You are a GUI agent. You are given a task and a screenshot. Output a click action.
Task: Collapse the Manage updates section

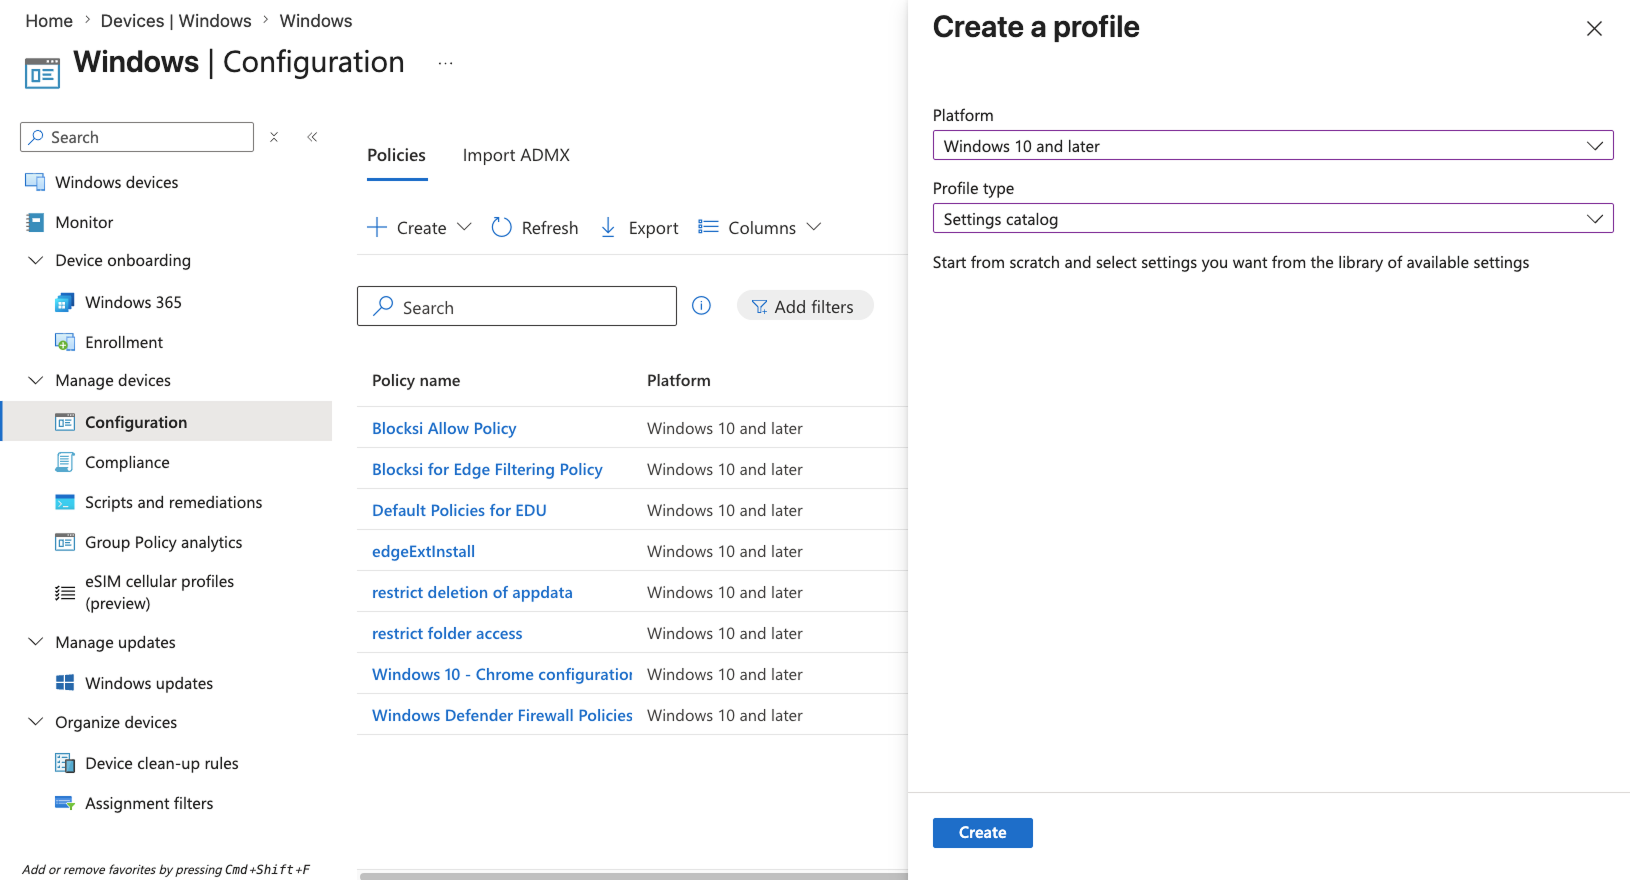point(35,642)
